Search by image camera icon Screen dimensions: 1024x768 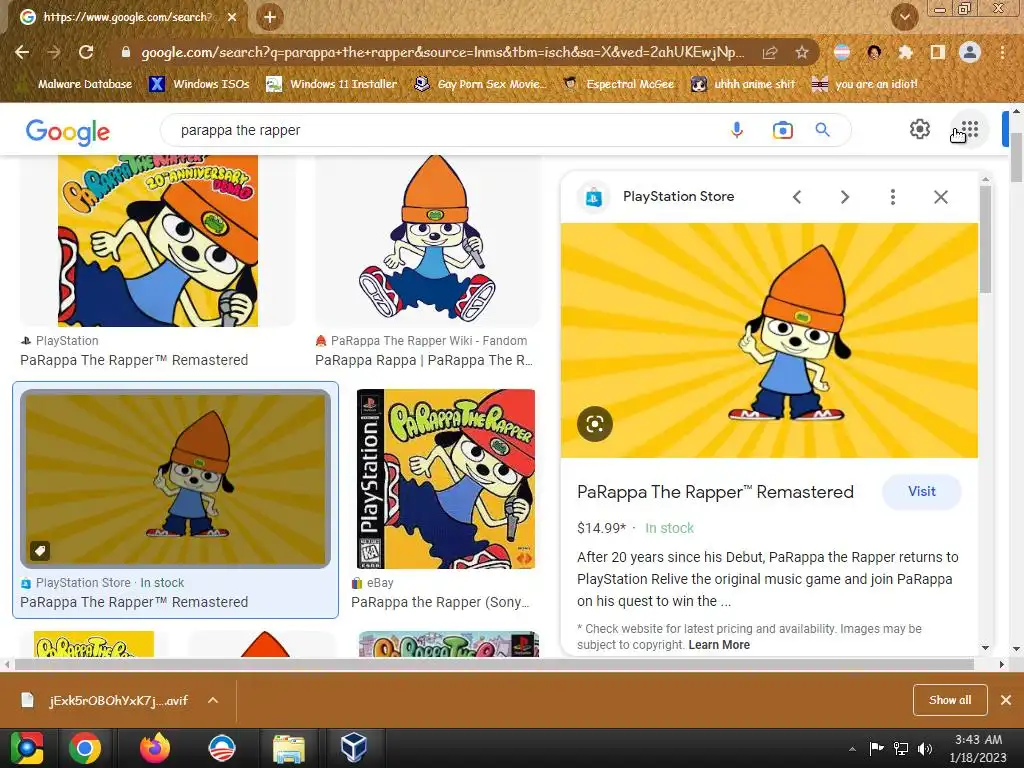[782, 130]
